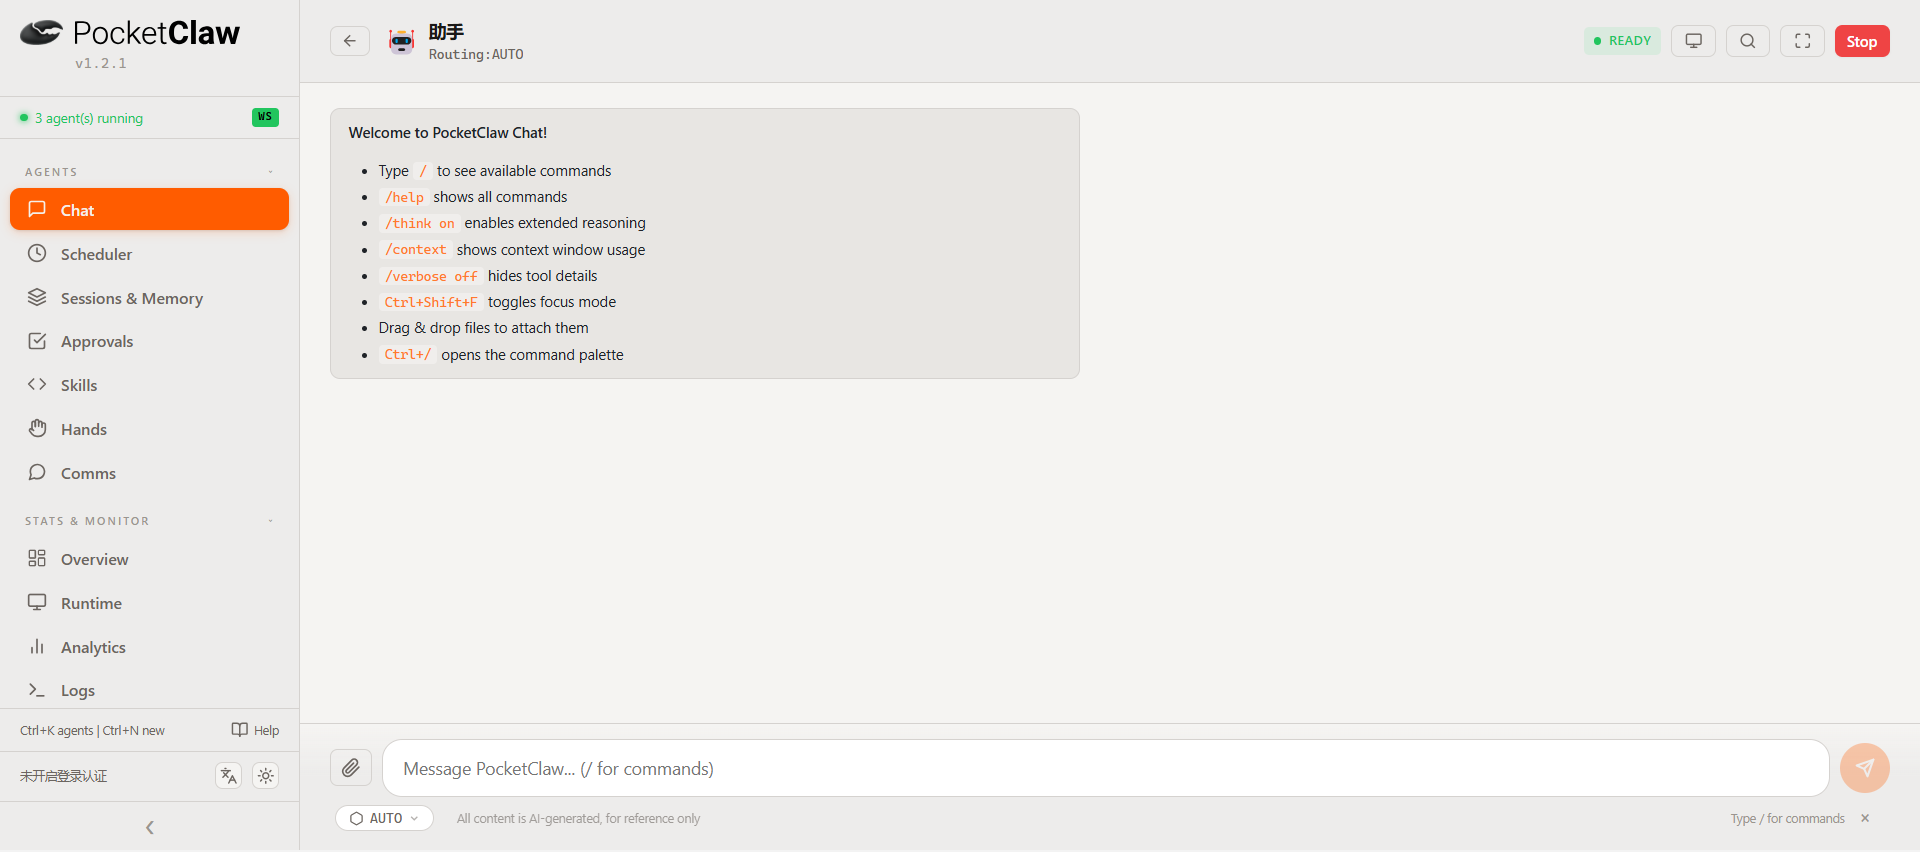Toggle light/dark theme sun icon
This screenshot has width=1920, height=852.
coord(266,775)
